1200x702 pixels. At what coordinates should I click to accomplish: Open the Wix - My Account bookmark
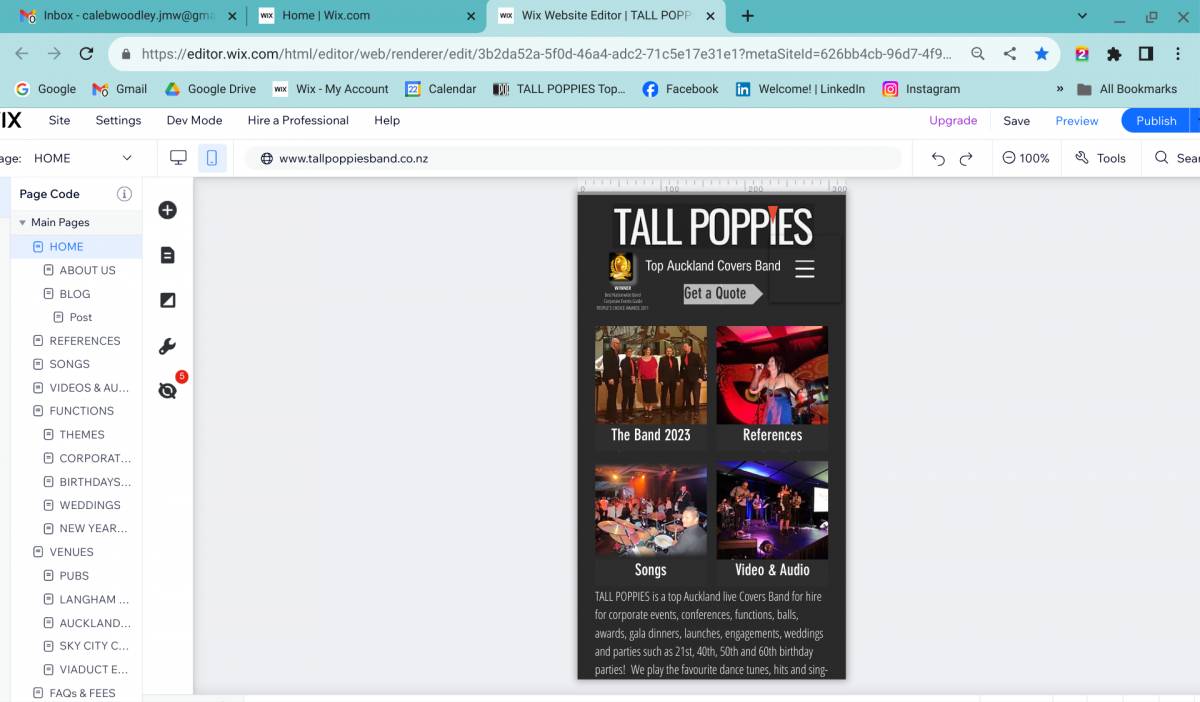pyautogui.click(x=331, y=89)
